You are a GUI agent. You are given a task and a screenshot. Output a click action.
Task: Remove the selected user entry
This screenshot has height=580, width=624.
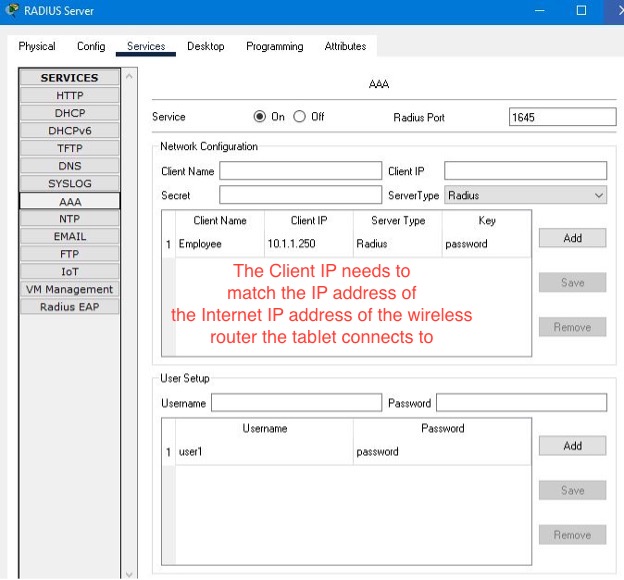point(572,535)
